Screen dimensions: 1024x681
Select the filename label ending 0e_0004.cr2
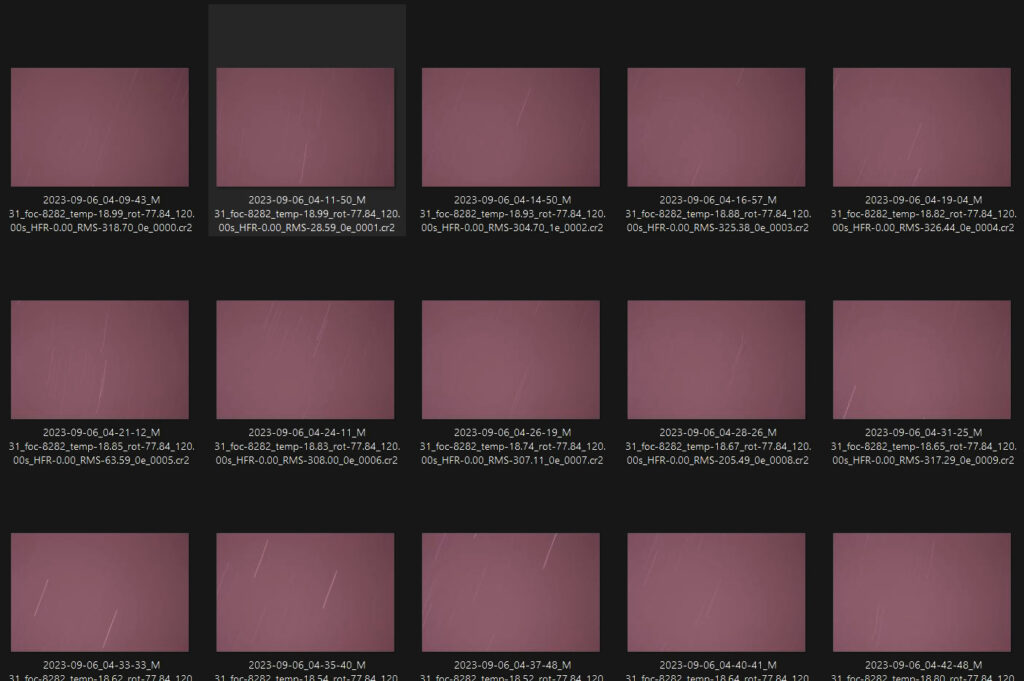point(921,214)
